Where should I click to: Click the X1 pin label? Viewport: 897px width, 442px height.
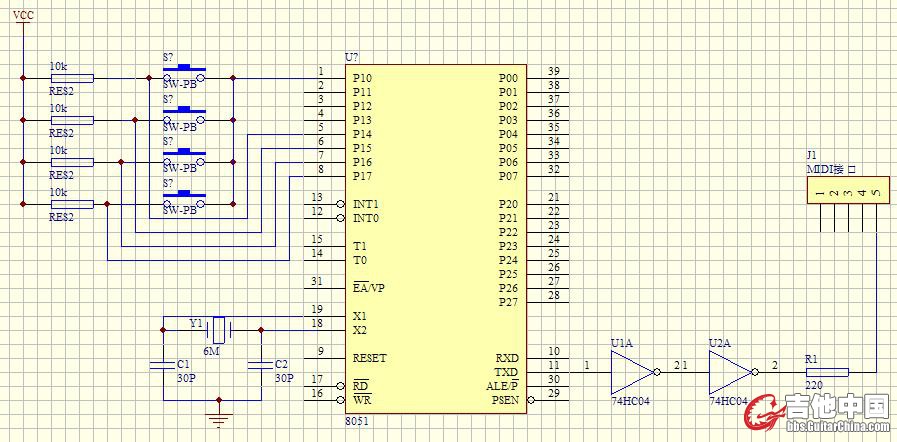pos(360,316)
